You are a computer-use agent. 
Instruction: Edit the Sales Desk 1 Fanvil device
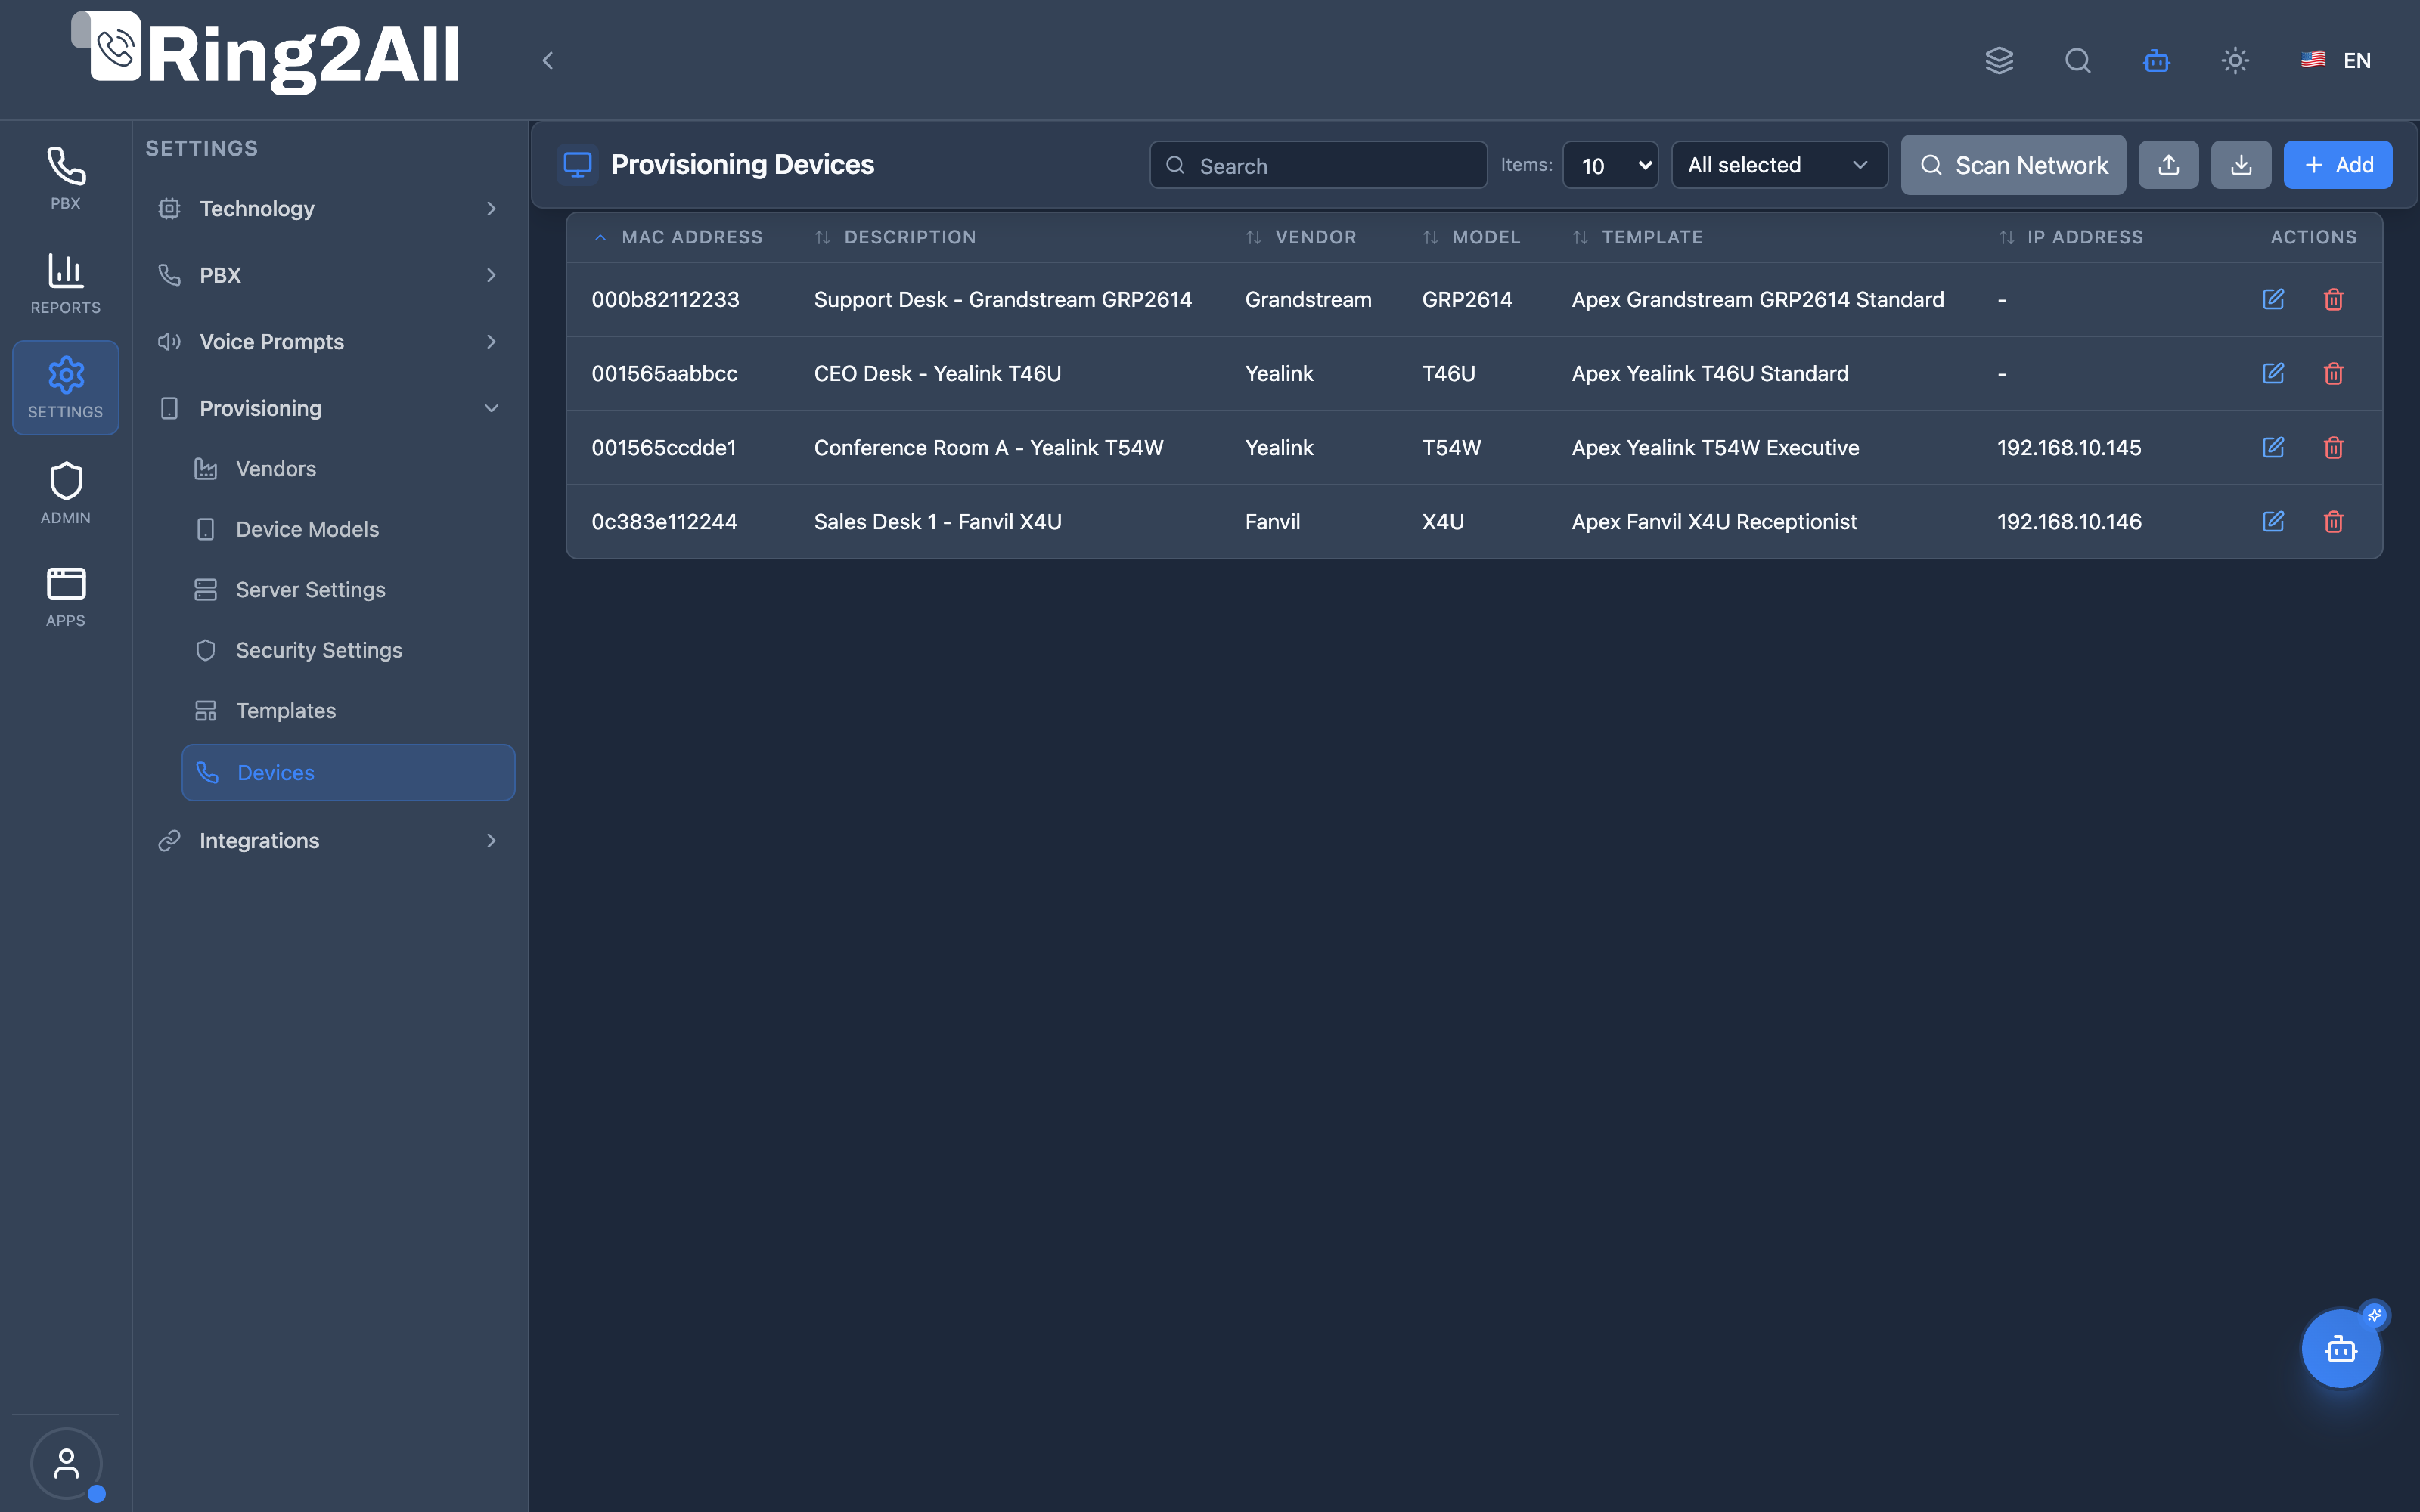[x=2273, y=521]
